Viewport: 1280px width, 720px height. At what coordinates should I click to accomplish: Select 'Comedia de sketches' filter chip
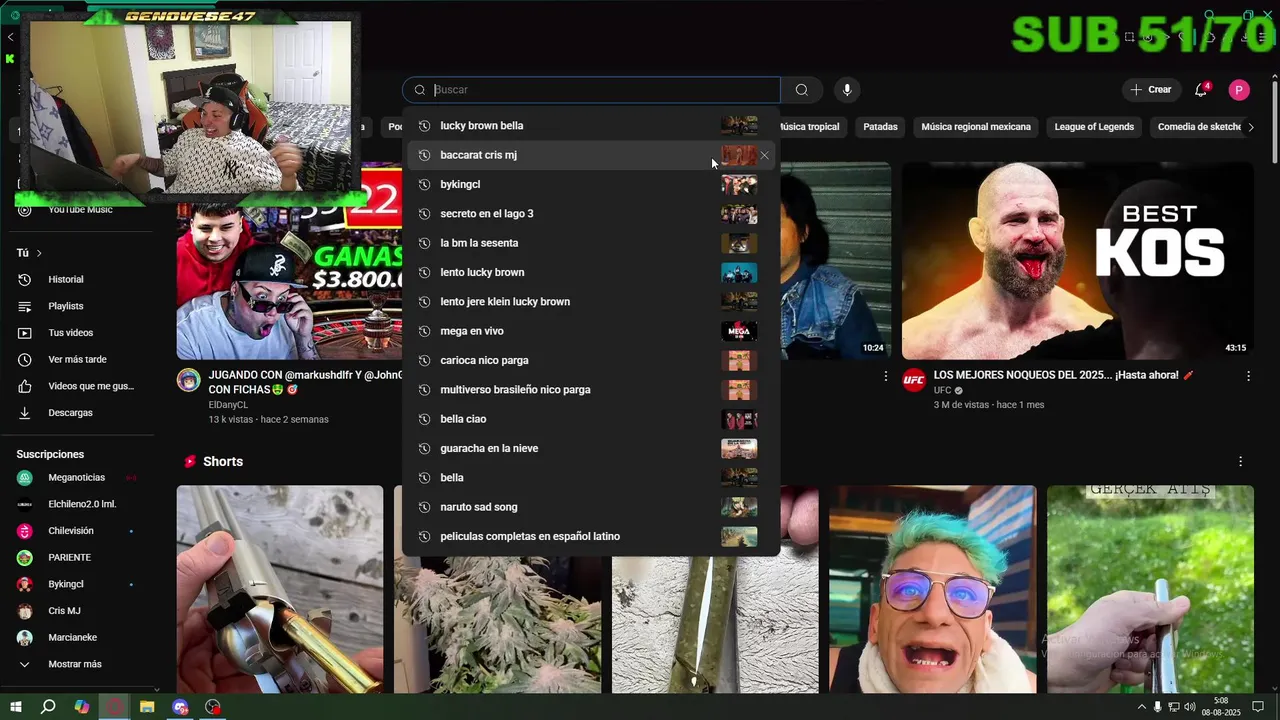tap(1198, 127)
